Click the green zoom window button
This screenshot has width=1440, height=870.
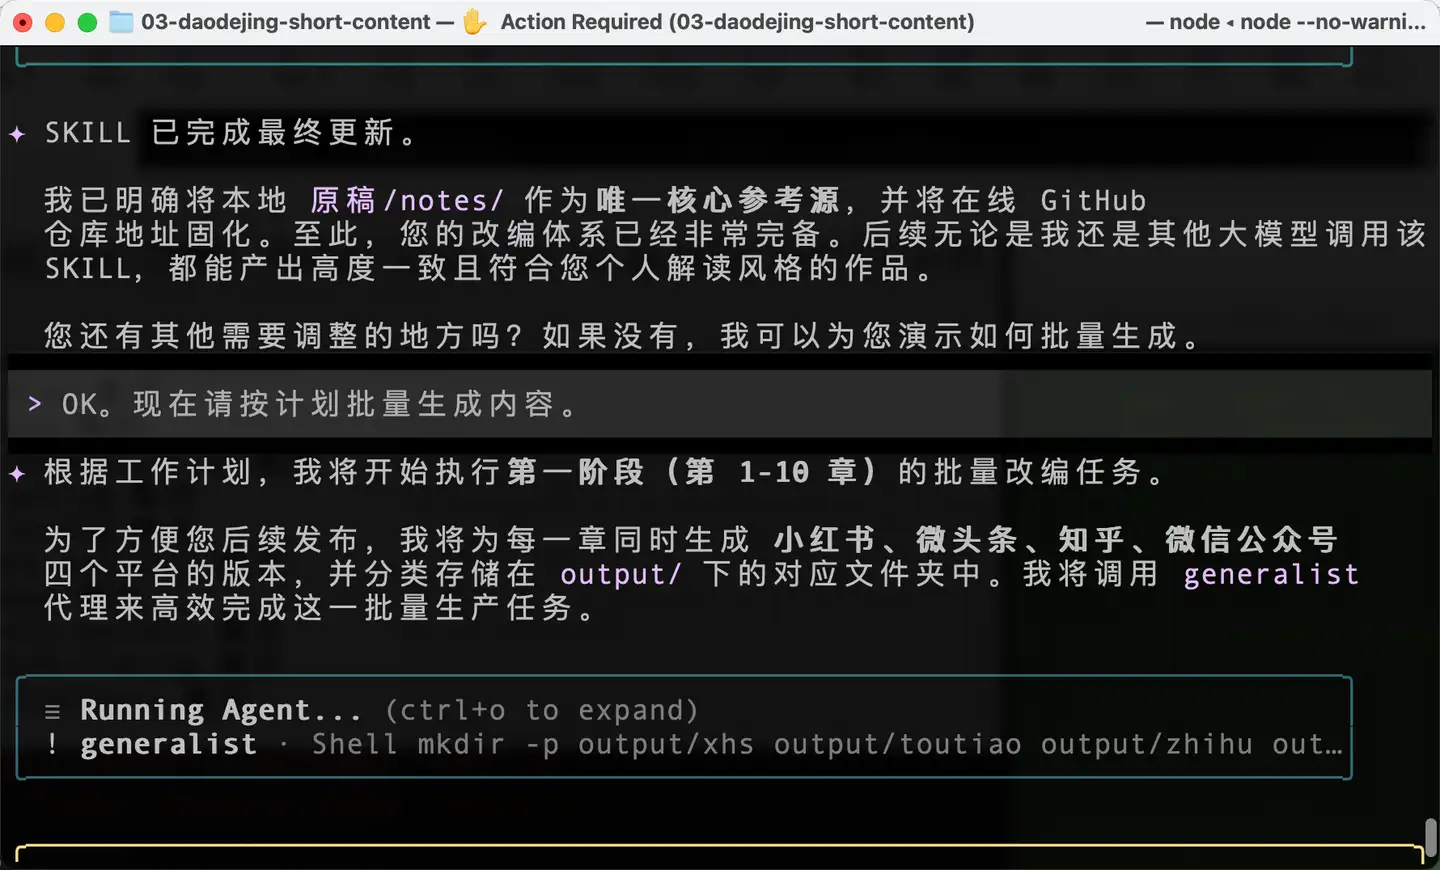pos(87,22)
